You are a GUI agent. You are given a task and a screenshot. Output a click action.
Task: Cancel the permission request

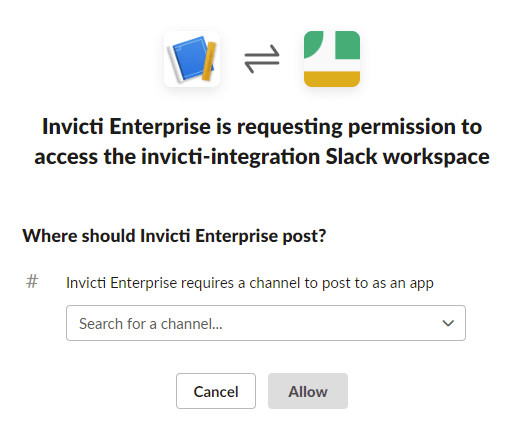pyautogui.click(x=216, y=391)
